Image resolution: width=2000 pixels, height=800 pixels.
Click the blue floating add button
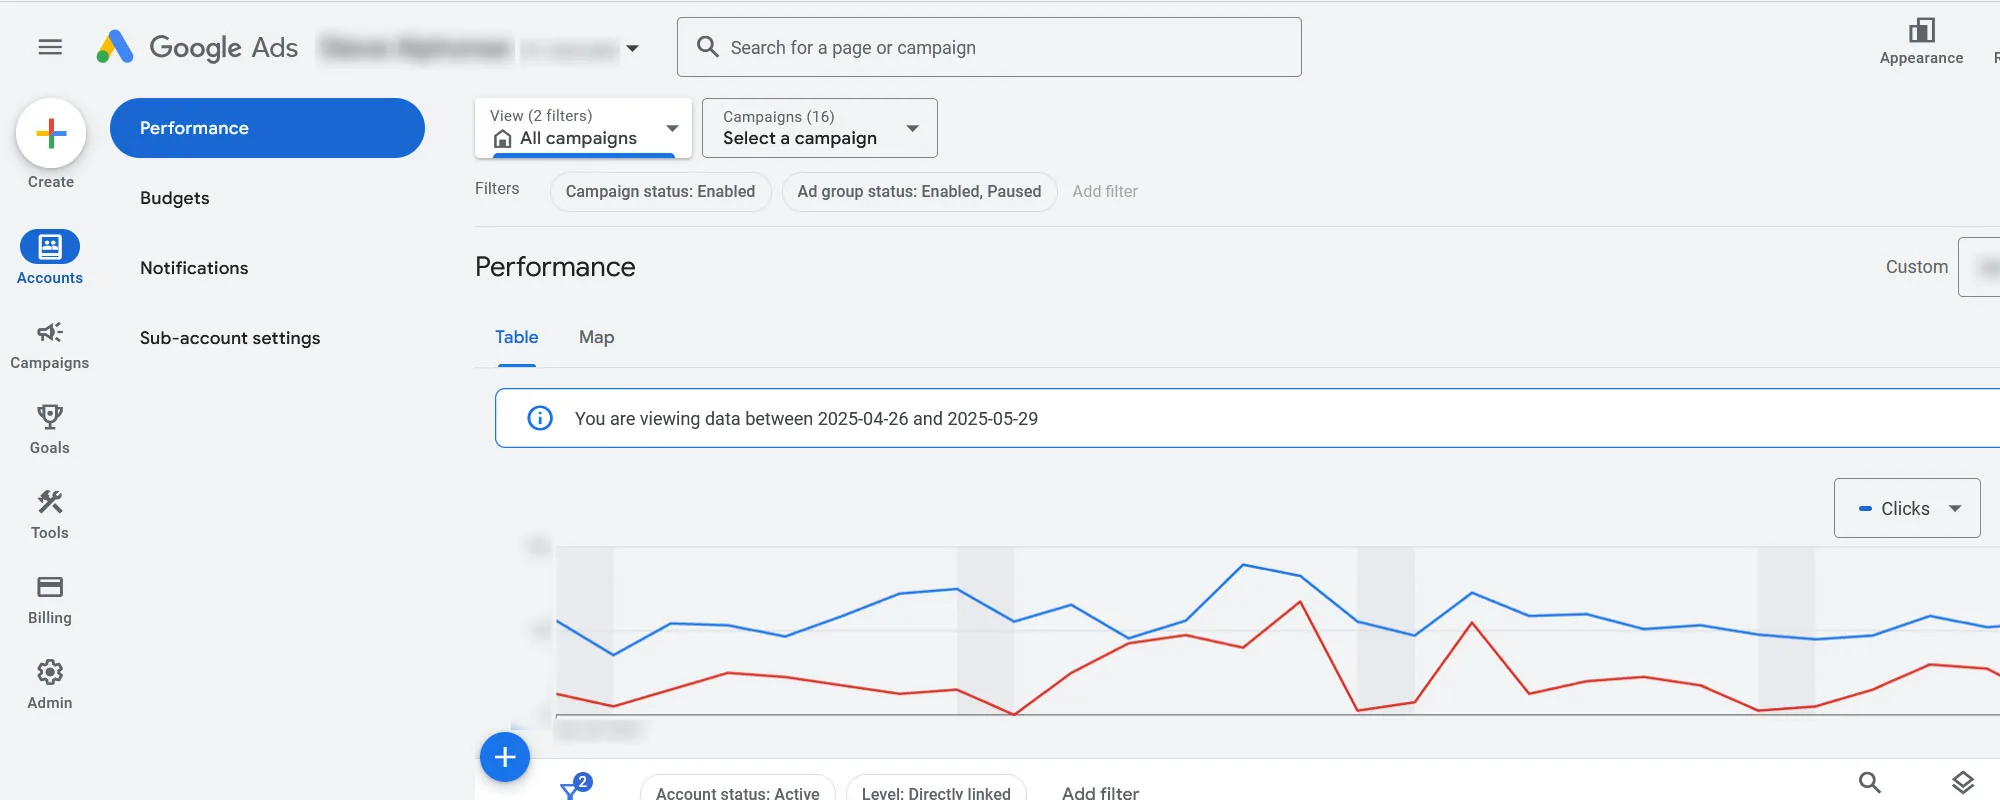tap(505, 757)
